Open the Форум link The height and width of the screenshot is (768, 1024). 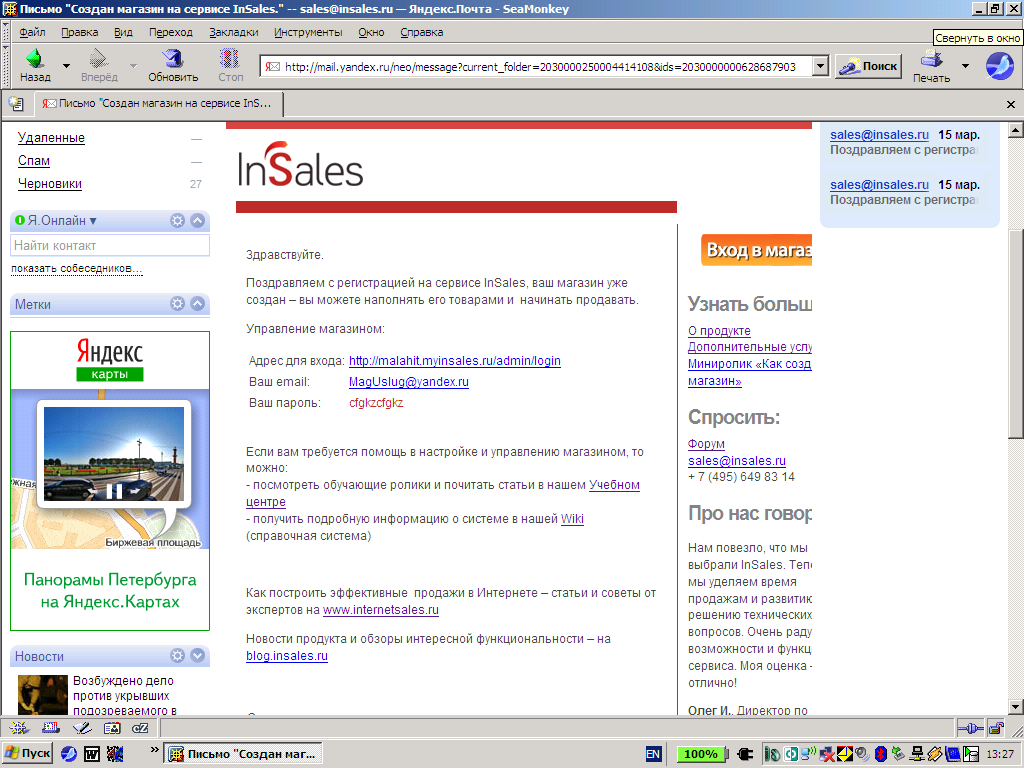[706, 443]
